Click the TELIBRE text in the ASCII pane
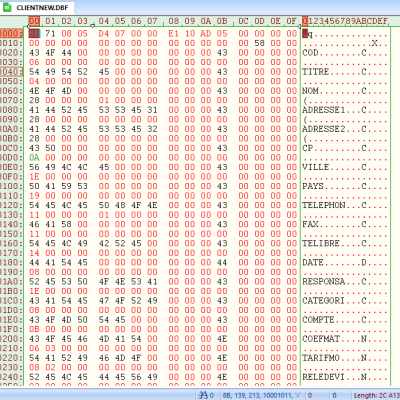 321,243
